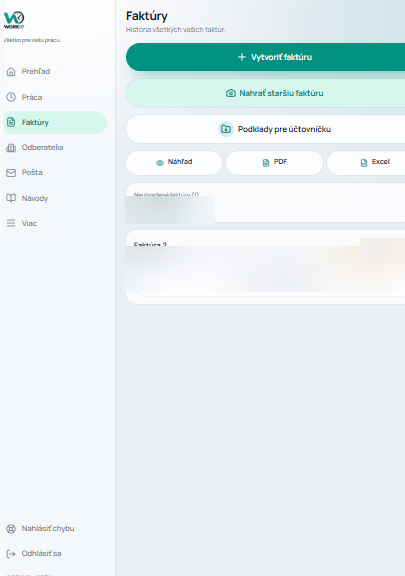This screenshot has width=405, height=576.
Task: Click the document icon beside Faktúry
Action: (11, 122)
